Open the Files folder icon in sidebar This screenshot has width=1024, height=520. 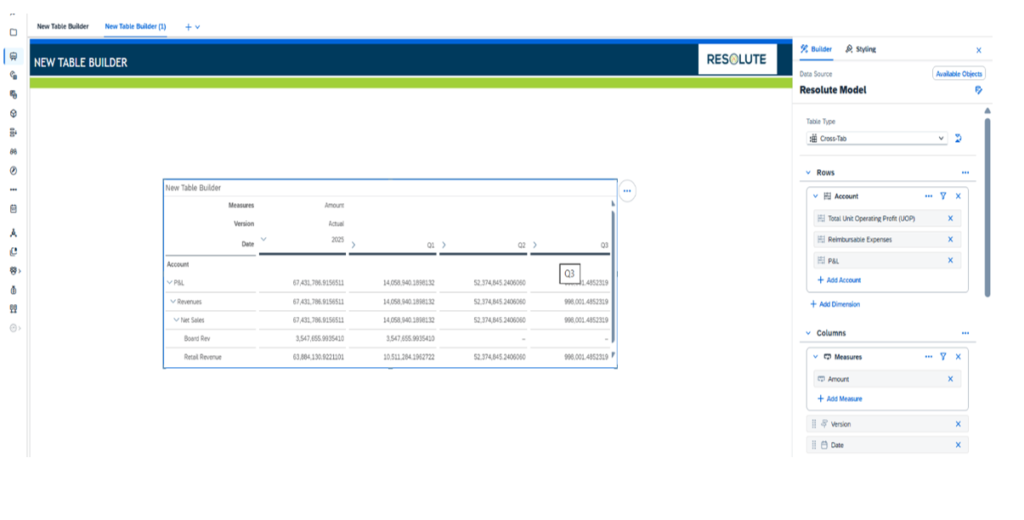(13, 32)
